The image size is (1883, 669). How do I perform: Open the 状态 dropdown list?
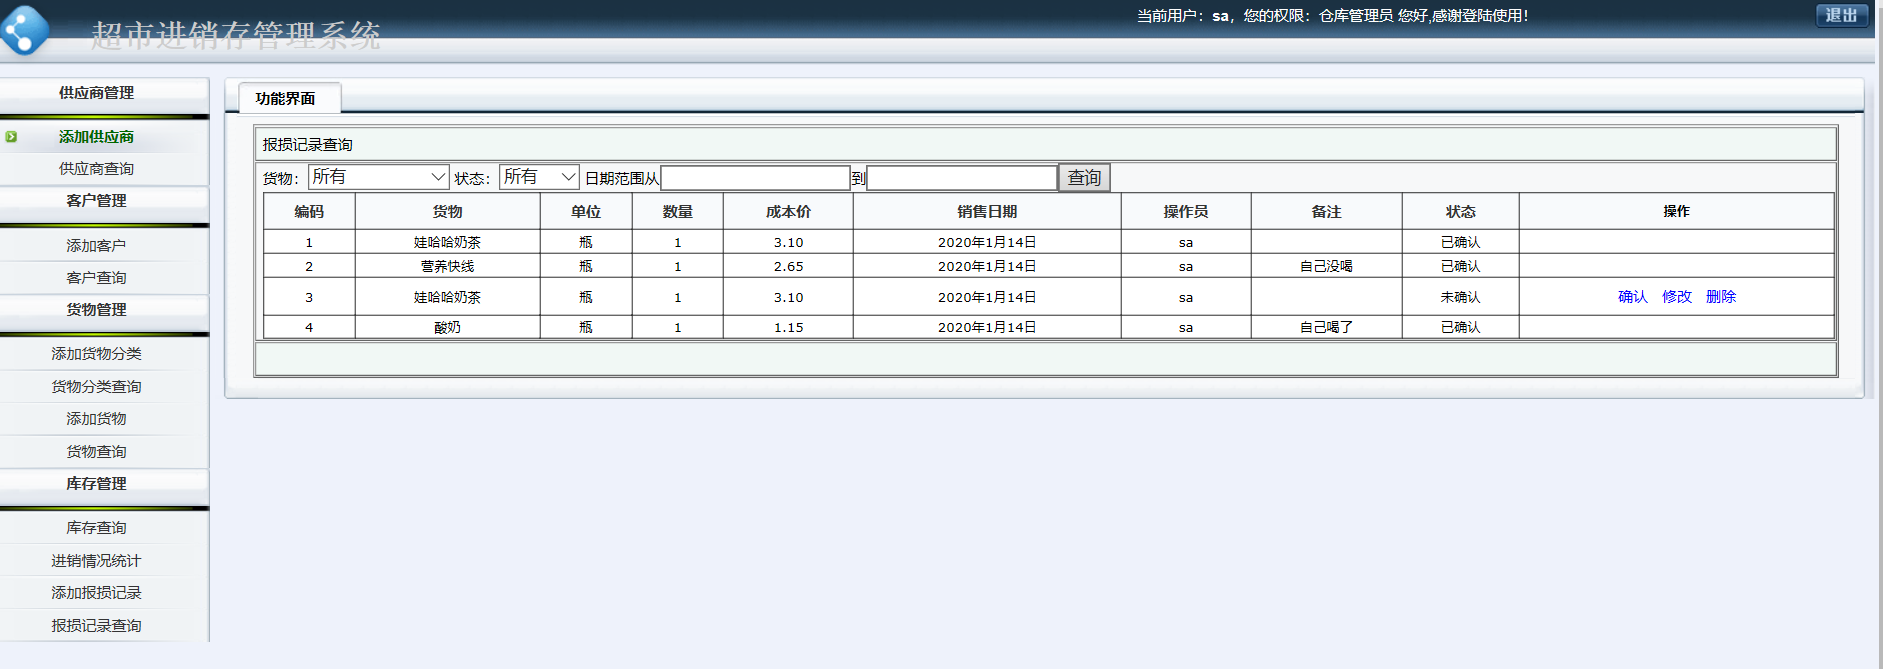point(539,177)
